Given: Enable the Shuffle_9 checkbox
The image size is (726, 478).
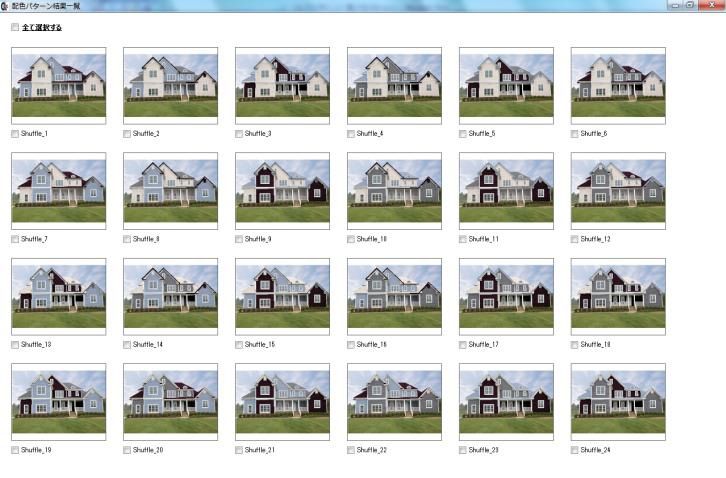Looking at the screenshot, I should click(239, 239).
